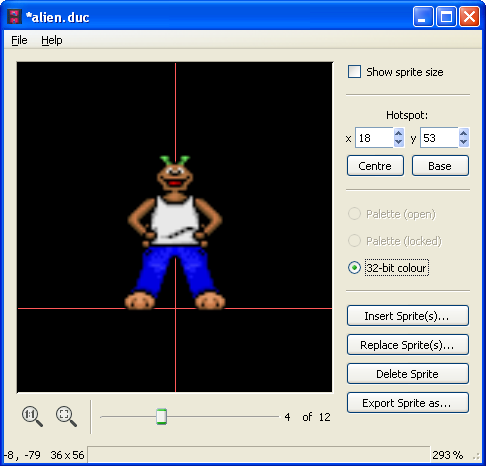Screen dimensions: 486x466
Task: Click the Delete Sprite button
Action: click(x=408, y=374)
